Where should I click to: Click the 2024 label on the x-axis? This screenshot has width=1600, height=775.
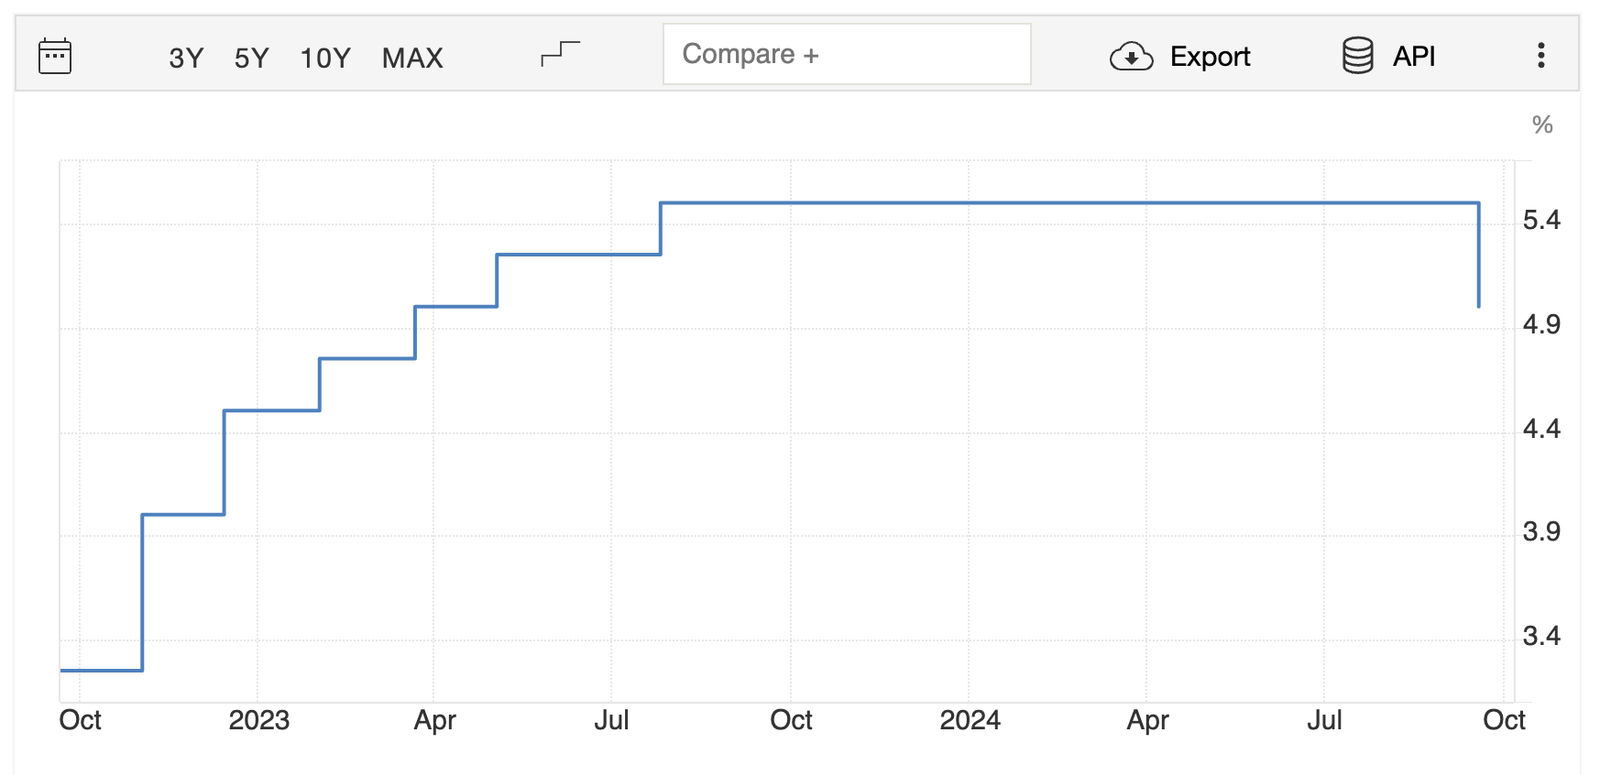(x=970, y=720)
